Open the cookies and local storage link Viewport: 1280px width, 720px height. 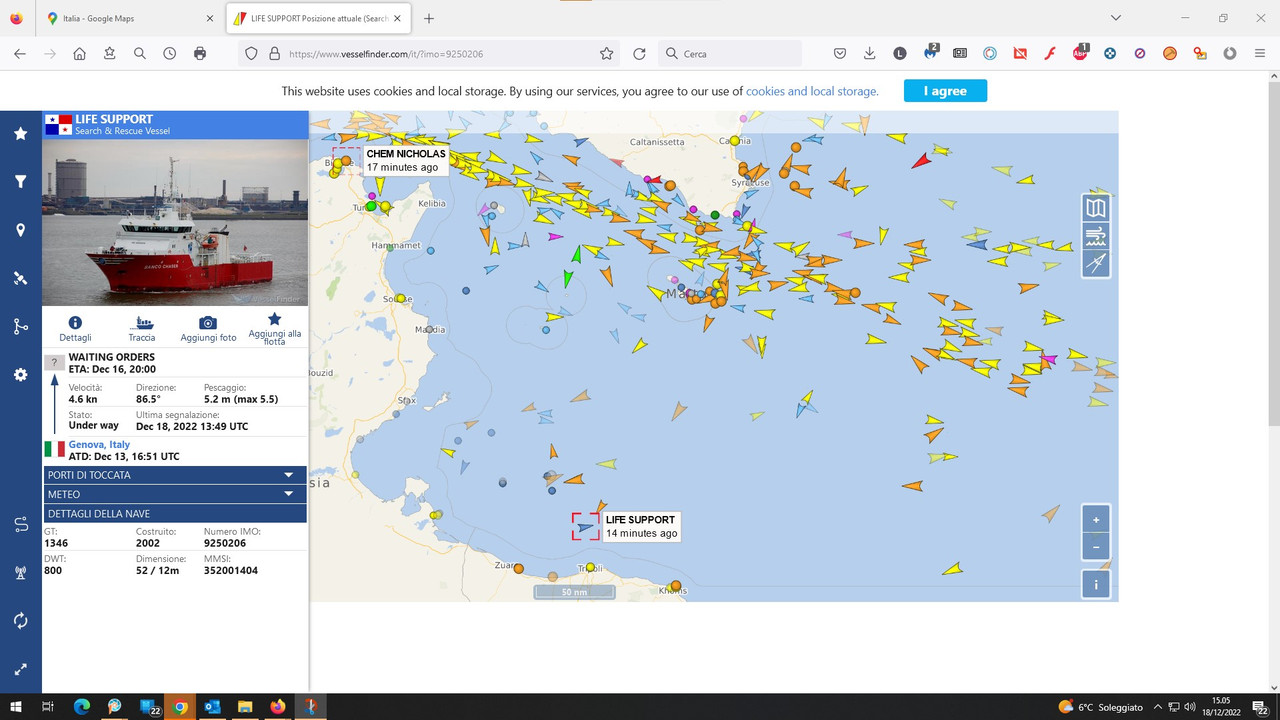pos(812,91)
